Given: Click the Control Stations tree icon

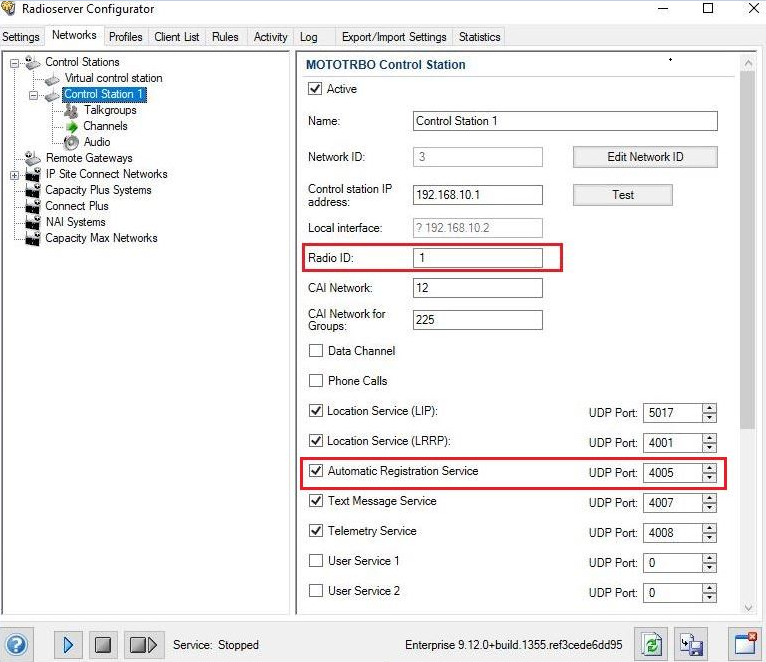Looking at the screenshot, I should click(x=33, y=63).
